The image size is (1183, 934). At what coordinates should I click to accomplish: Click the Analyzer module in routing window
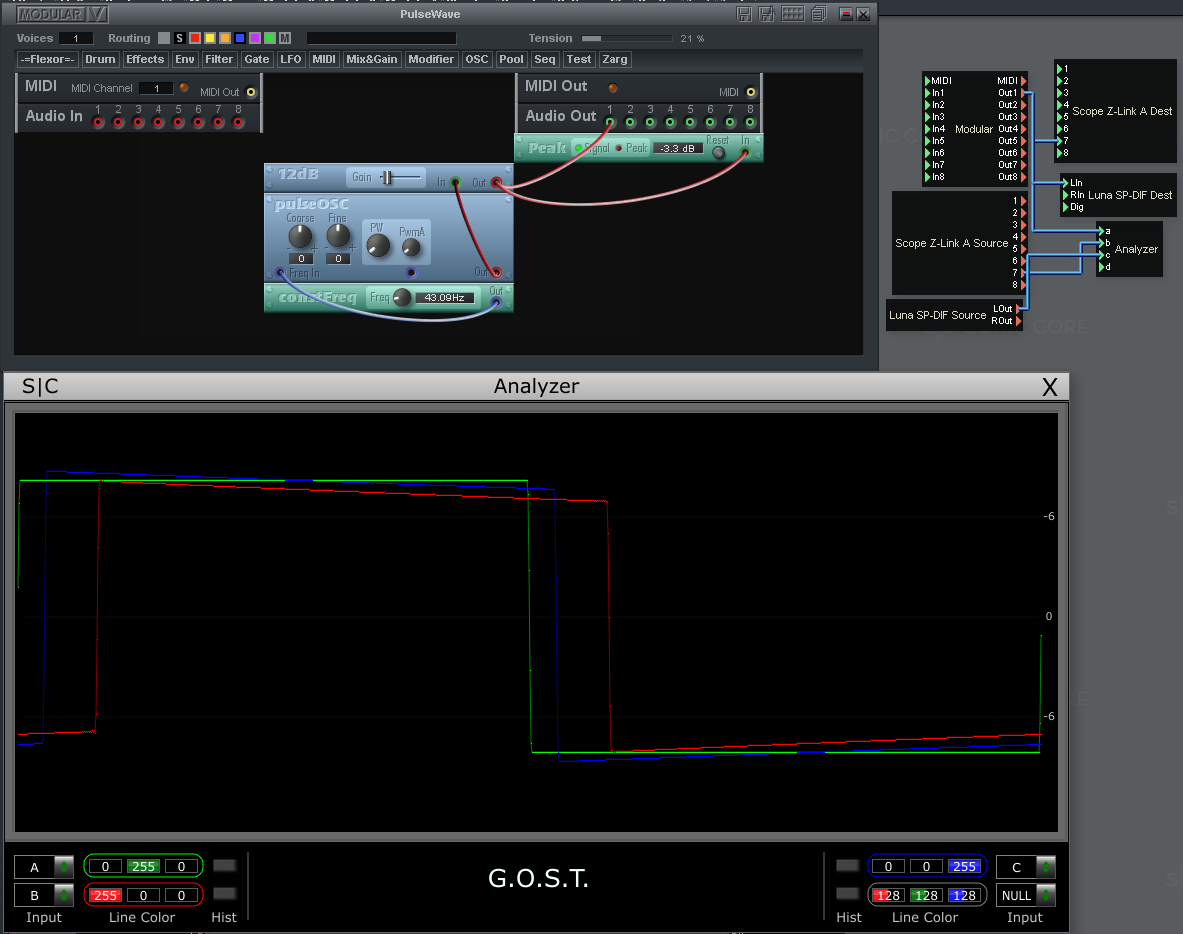tap(1129, 249)
